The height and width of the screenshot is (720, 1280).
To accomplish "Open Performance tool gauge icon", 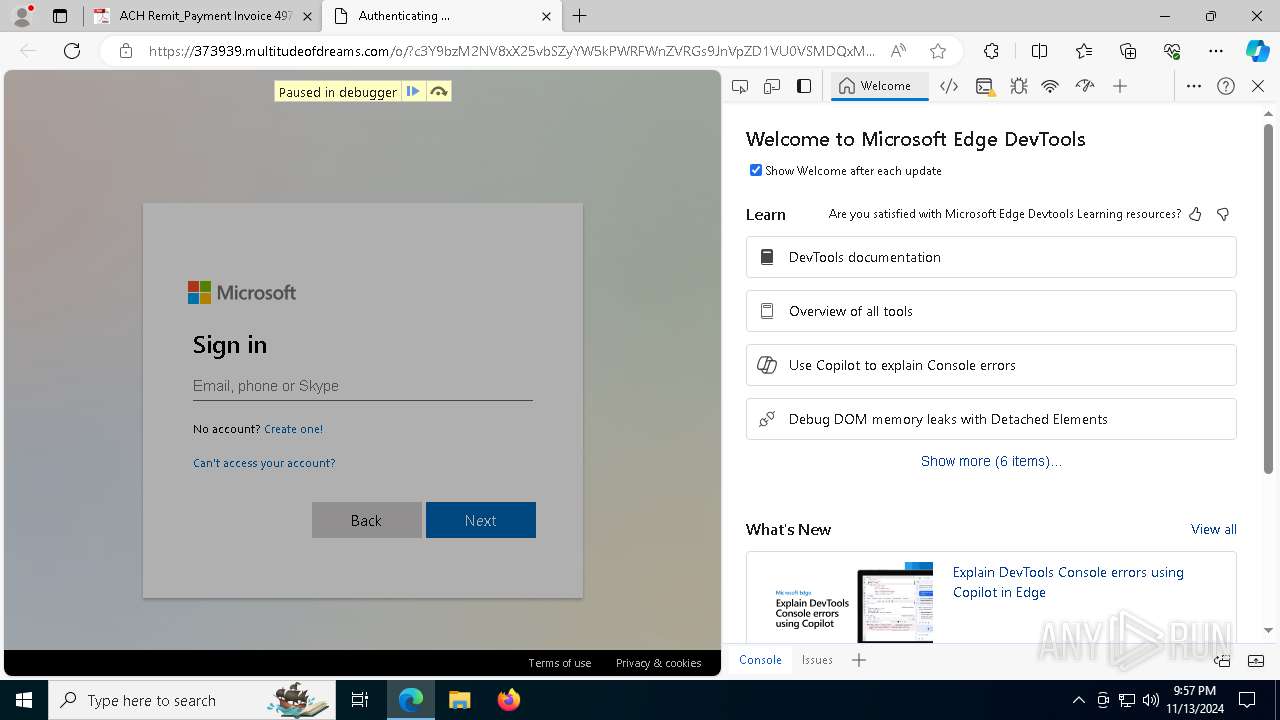I will (x=1085, y=86).
